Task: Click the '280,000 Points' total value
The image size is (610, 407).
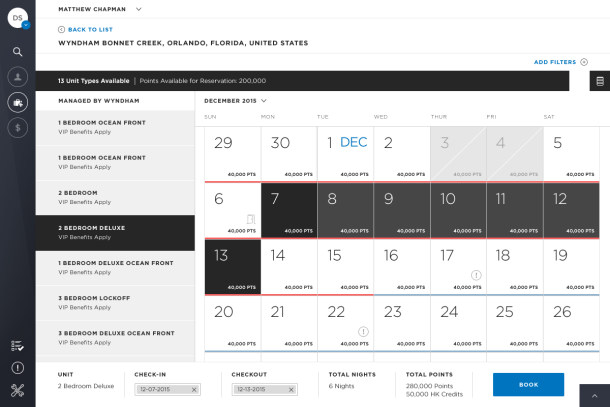Action: [429, 386]
